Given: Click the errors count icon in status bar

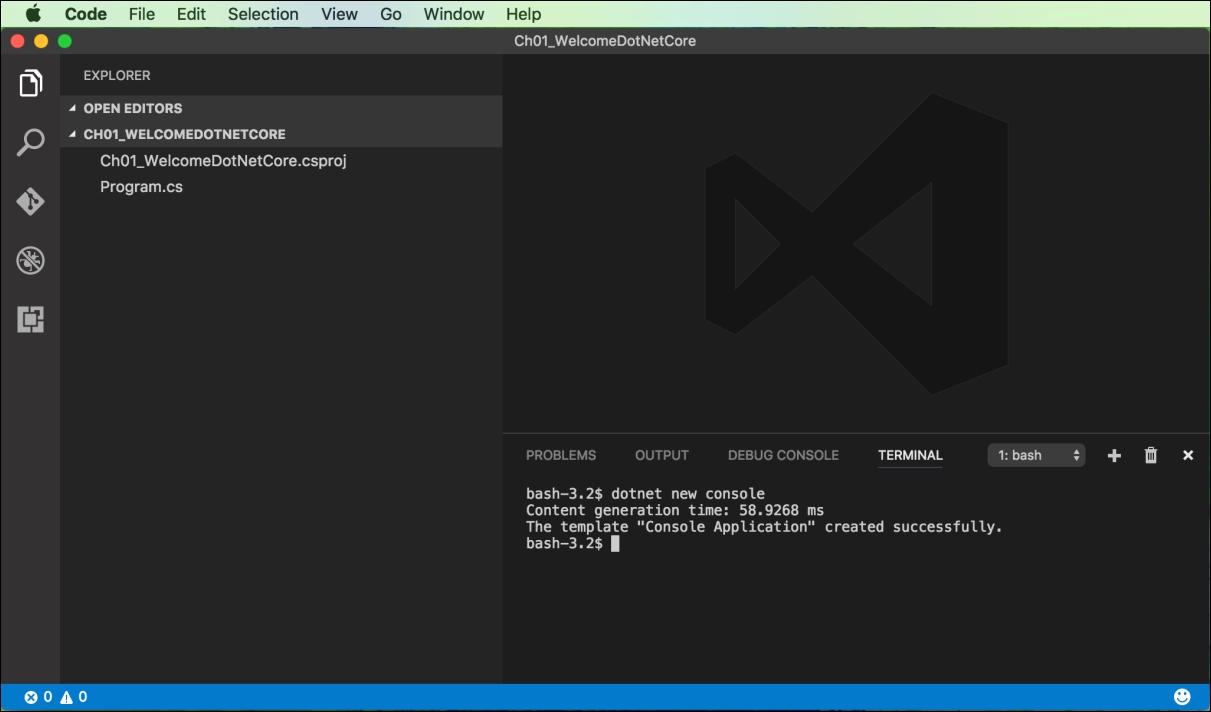Looking at the screenshot, I should click(38, 697).
